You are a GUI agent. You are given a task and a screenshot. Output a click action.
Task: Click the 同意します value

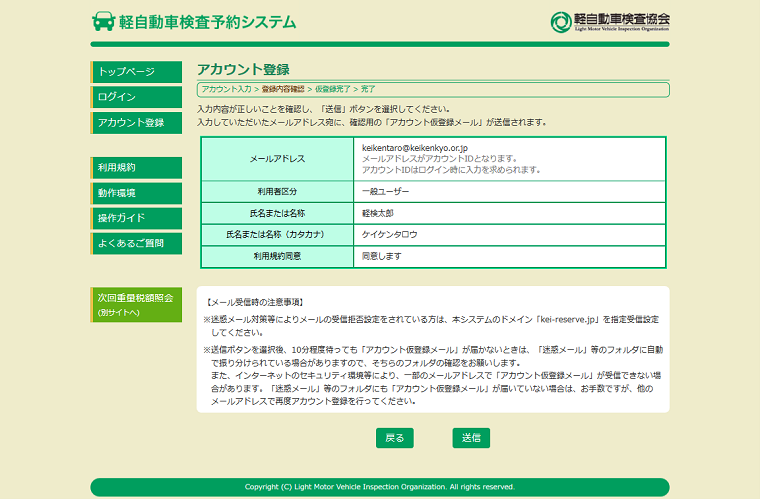click(x=381, y=256)
